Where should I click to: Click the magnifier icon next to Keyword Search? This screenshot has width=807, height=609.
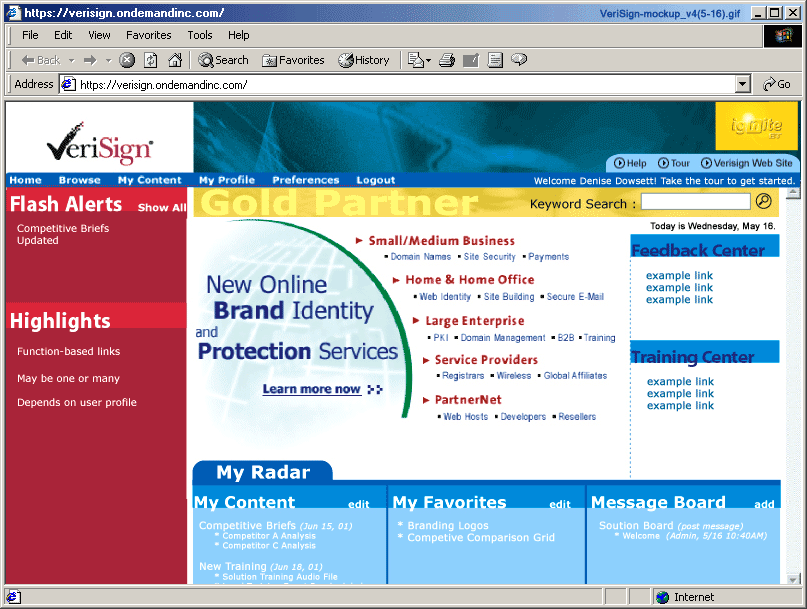click(x=764, y=201)
